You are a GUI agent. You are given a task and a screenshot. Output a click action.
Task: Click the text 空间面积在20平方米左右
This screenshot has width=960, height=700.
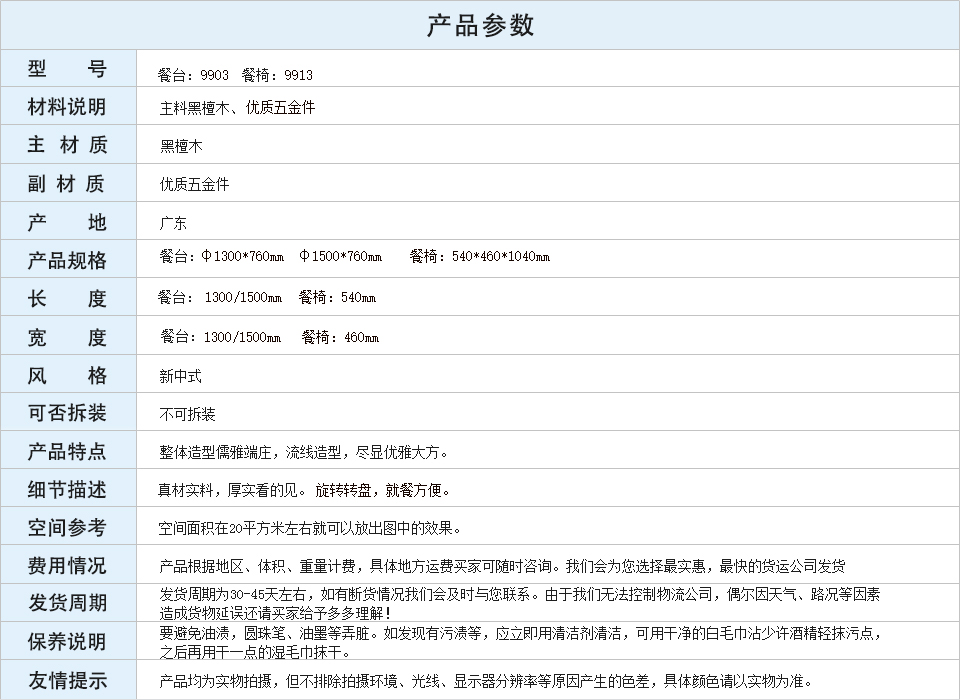pyautogui.click(x=234, y=528)
